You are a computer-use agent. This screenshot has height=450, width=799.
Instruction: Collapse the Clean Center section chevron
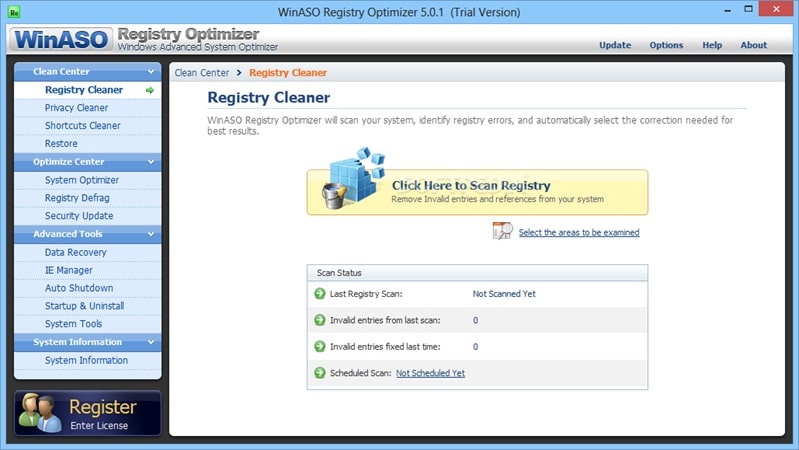(x=151, y=72)
